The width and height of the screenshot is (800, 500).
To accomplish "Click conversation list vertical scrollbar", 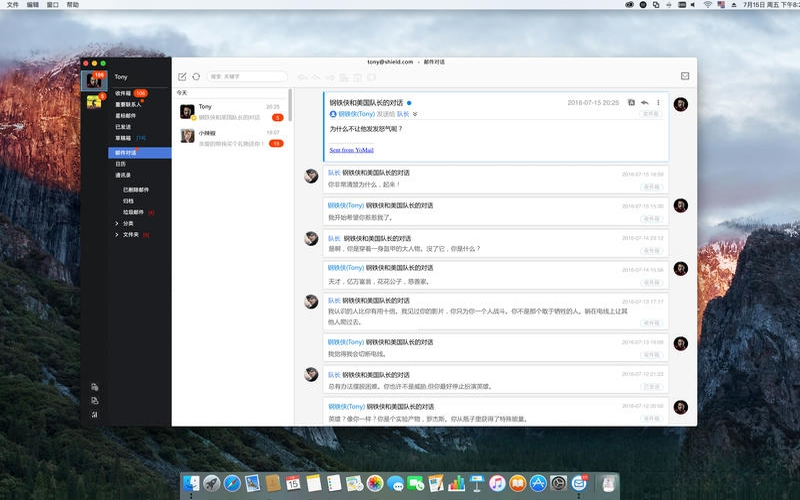I will [290, 105].
